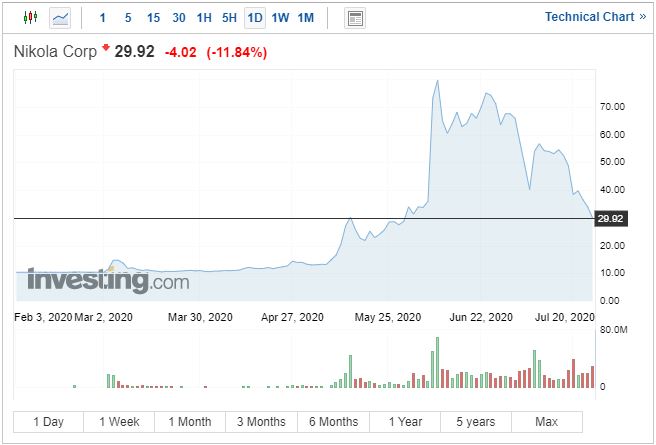656x445 pixels.
Task: Show the 3 Months range
Action: click(261, 422)
